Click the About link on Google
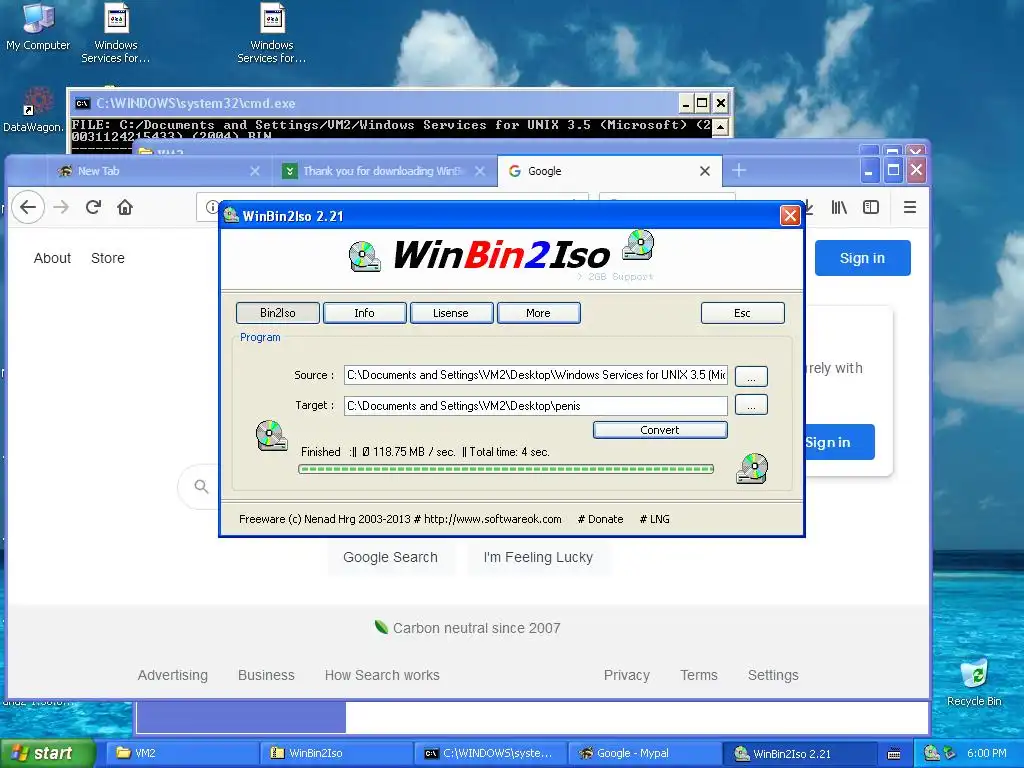 (x=52, y=258)
